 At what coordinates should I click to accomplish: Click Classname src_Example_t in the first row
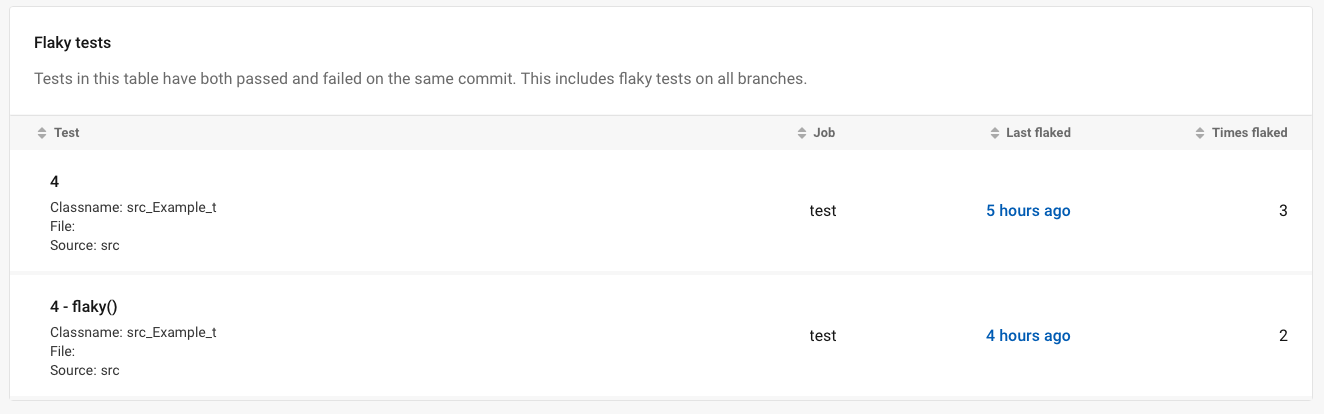133,208
